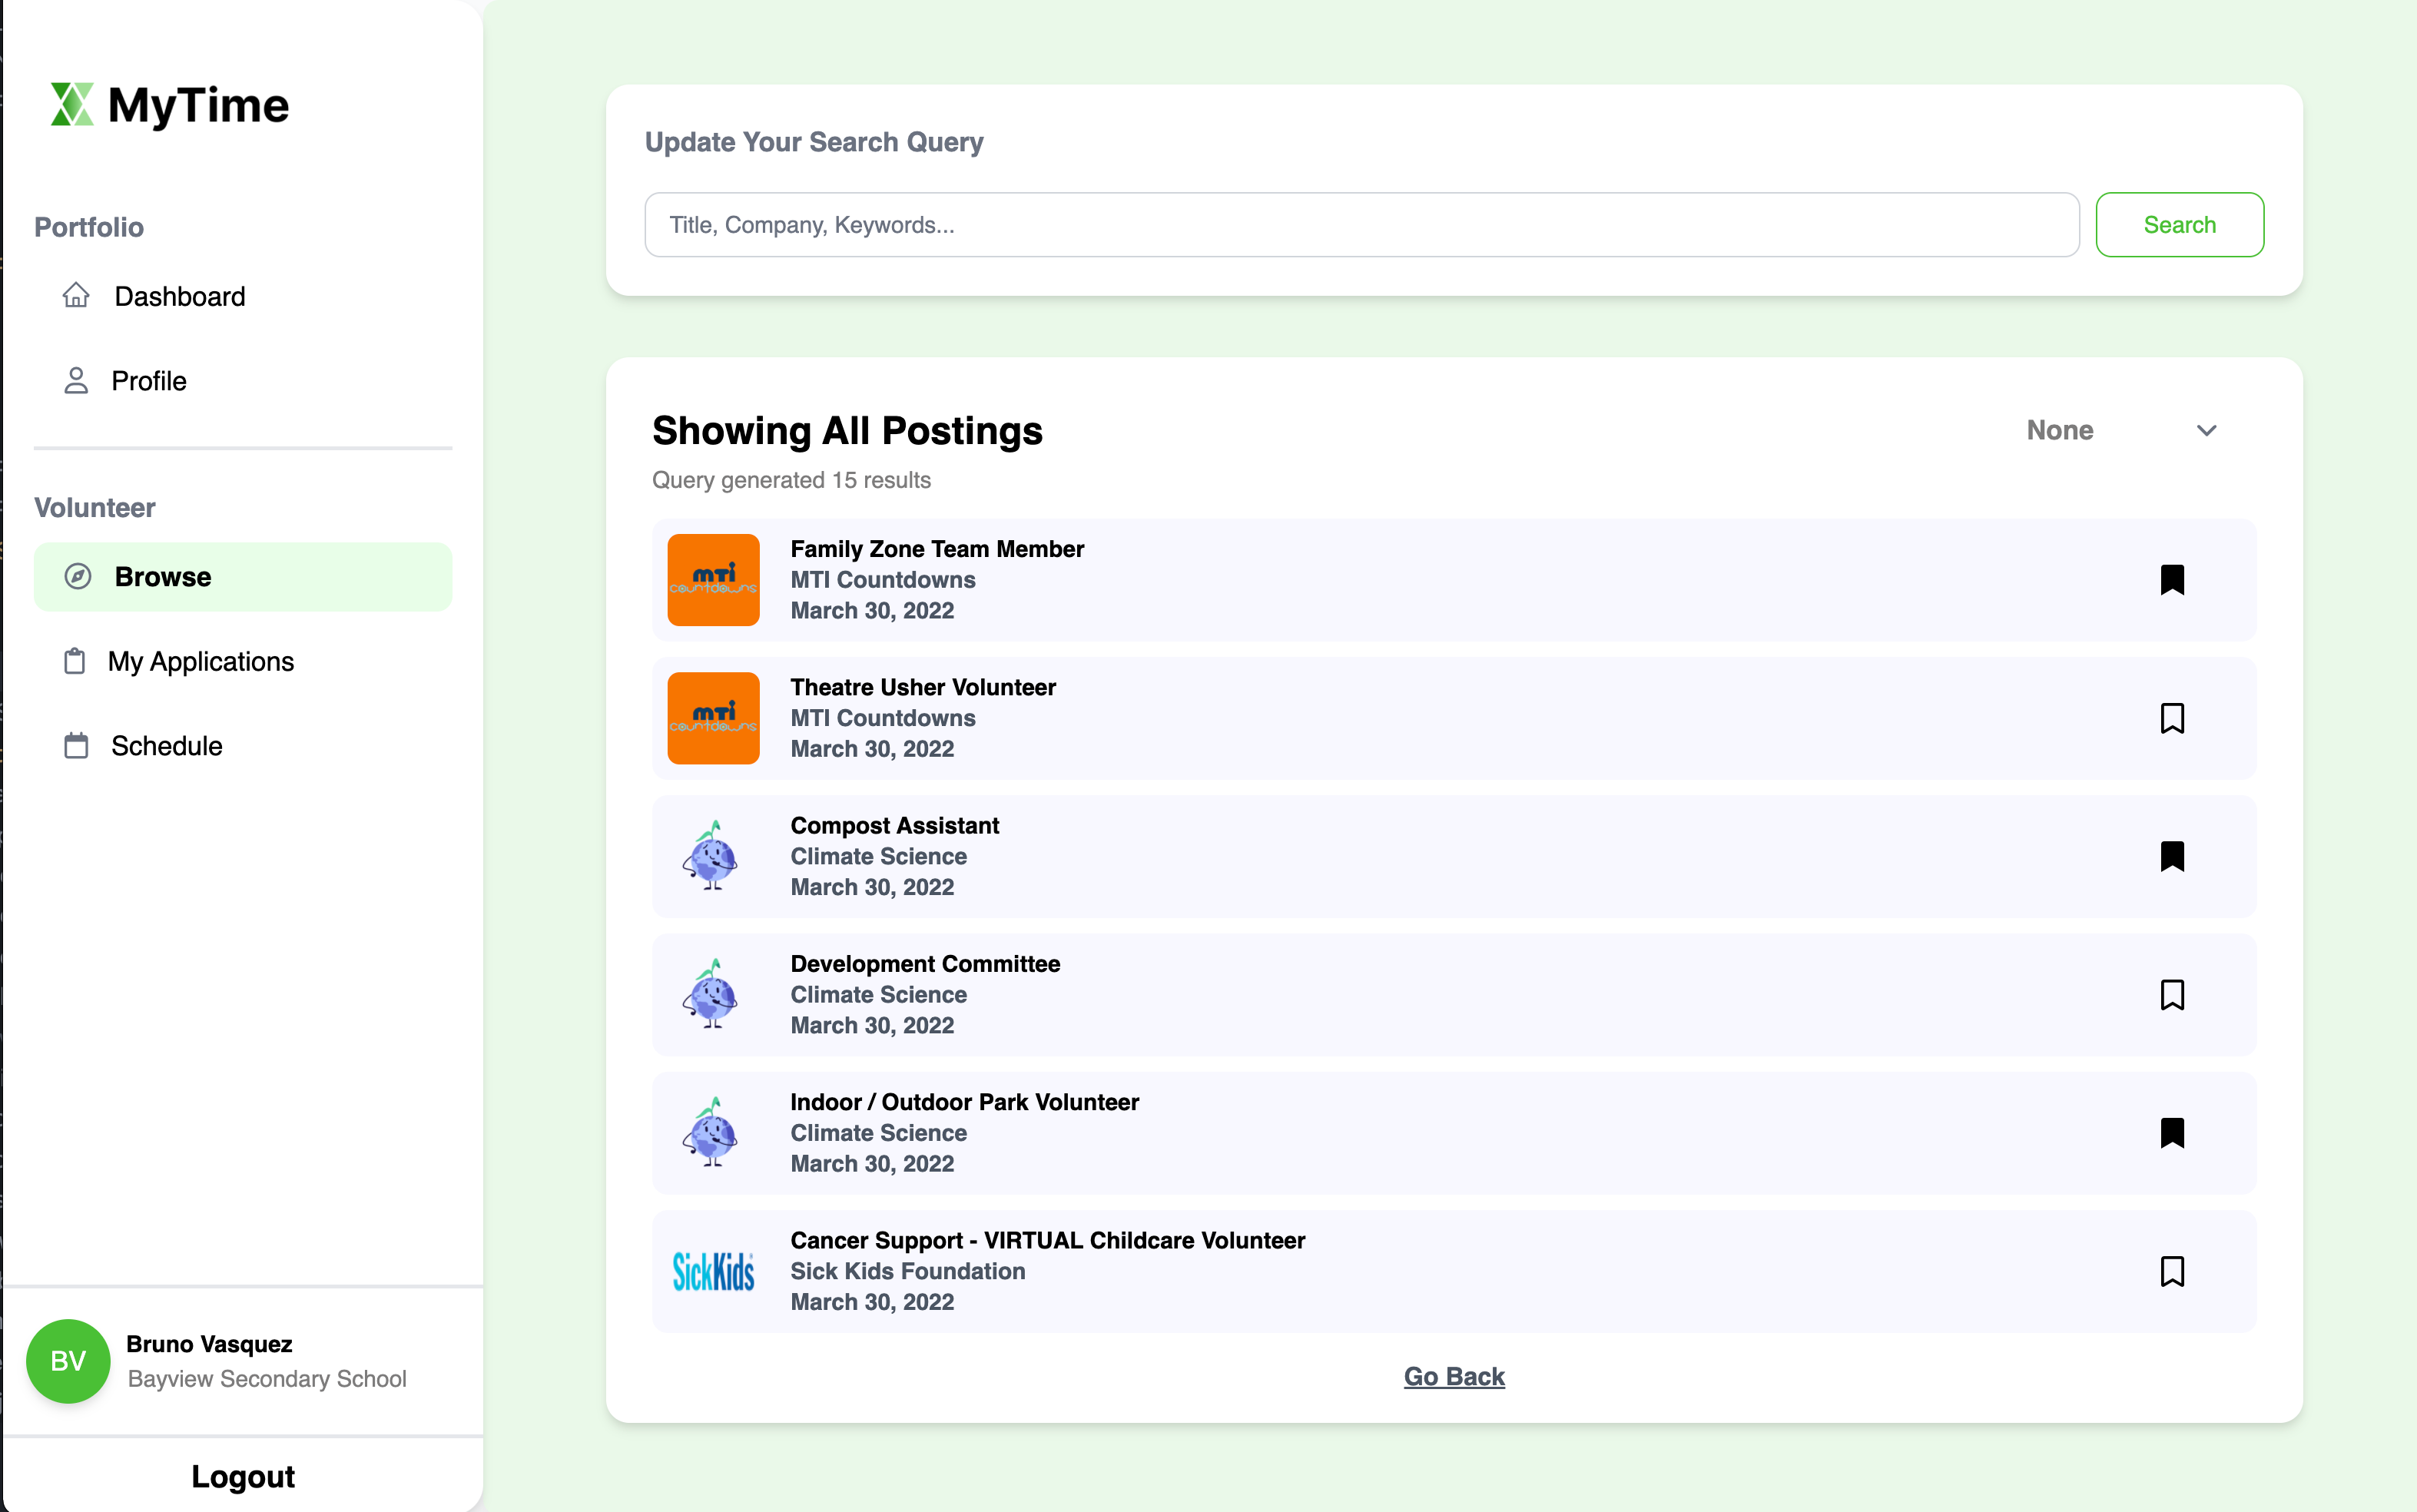
Task: Select the My Applications menu item
Action: coord(202,660)
